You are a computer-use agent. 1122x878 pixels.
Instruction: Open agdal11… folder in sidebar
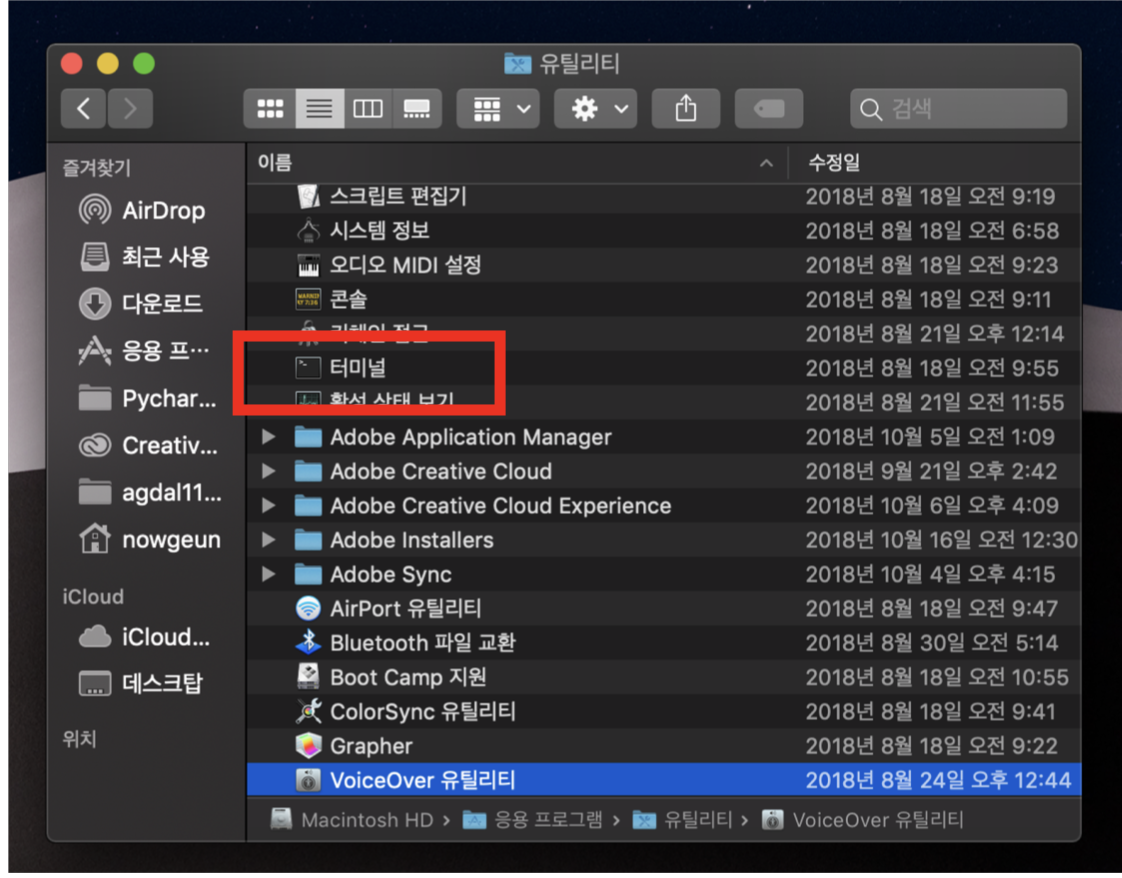[150, 492]
